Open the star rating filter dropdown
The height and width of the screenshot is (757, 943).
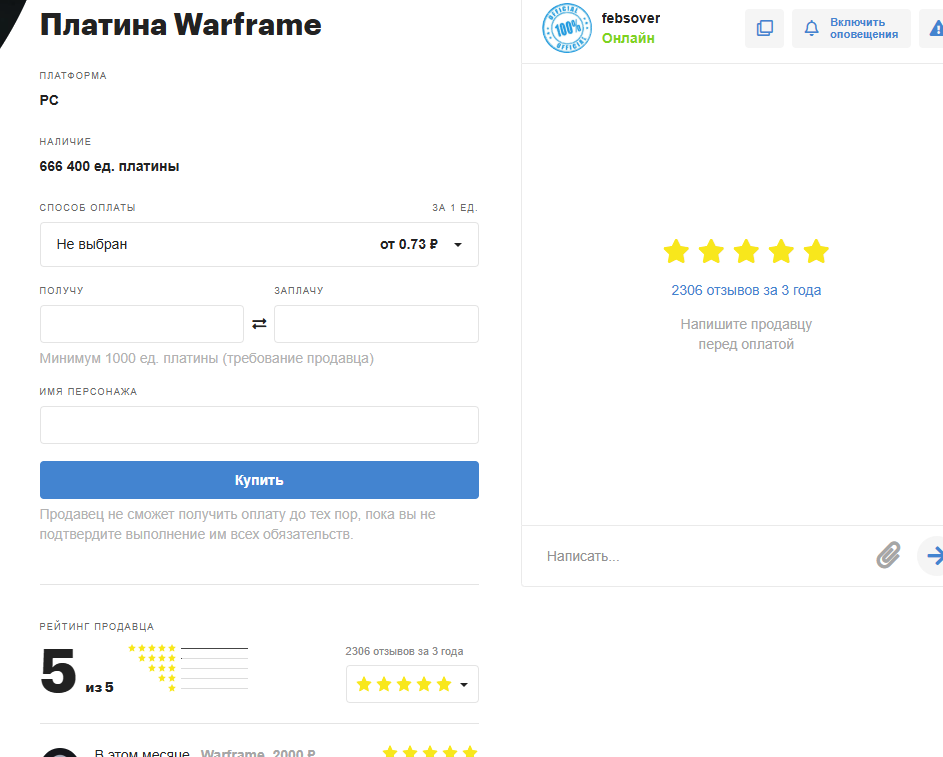[x=412, y=684]
